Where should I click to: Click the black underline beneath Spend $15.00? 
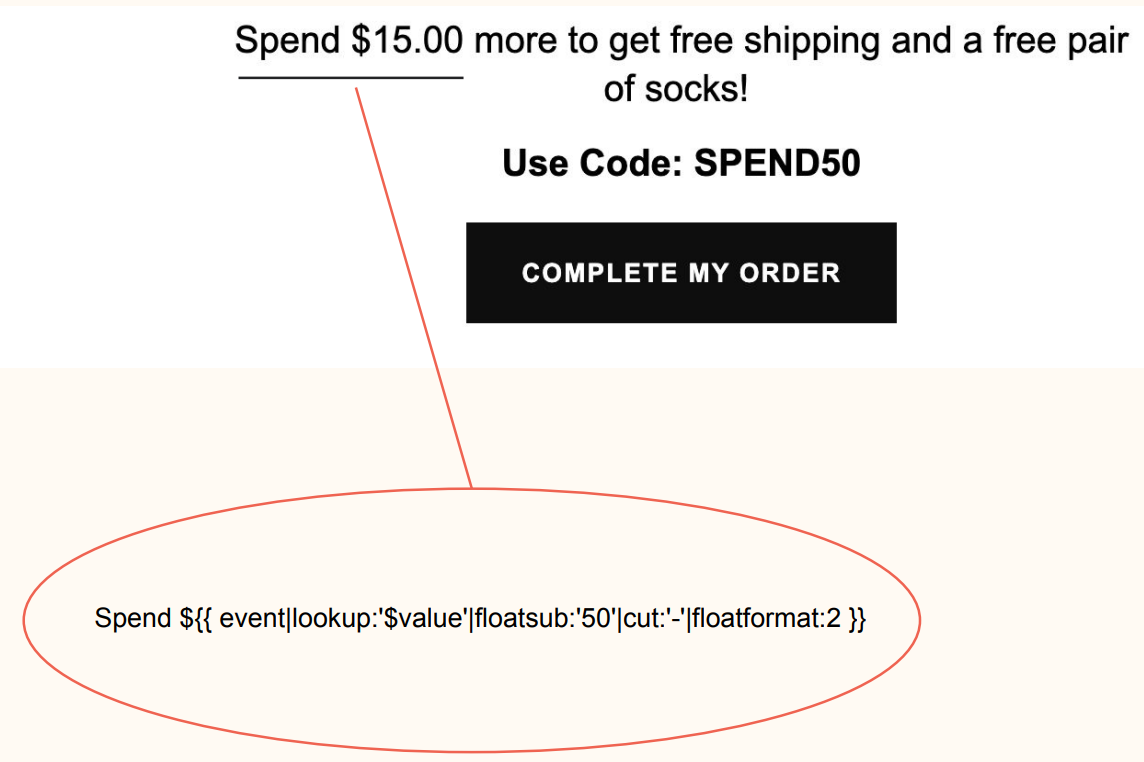point(351,77)
